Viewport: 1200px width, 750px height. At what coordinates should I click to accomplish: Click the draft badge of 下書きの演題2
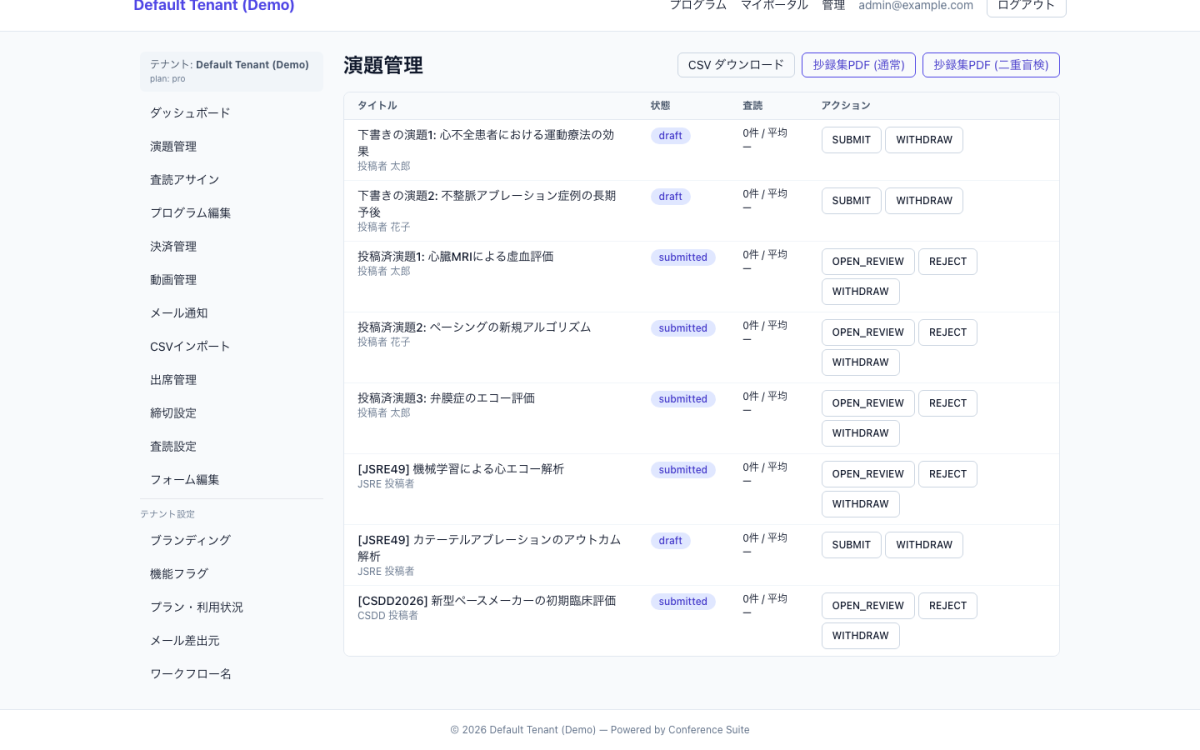[670, 197]
